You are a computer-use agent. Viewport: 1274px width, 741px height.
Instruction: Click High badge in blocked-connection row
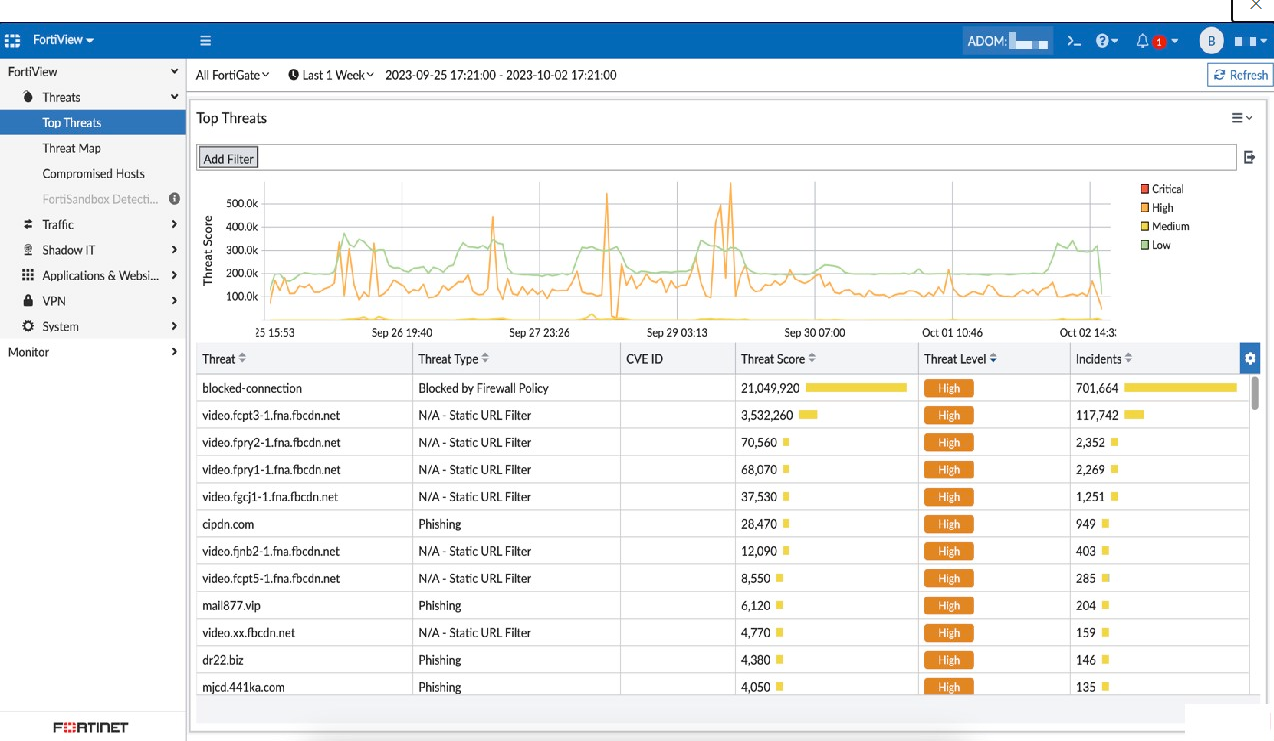(x=949, y=388)
